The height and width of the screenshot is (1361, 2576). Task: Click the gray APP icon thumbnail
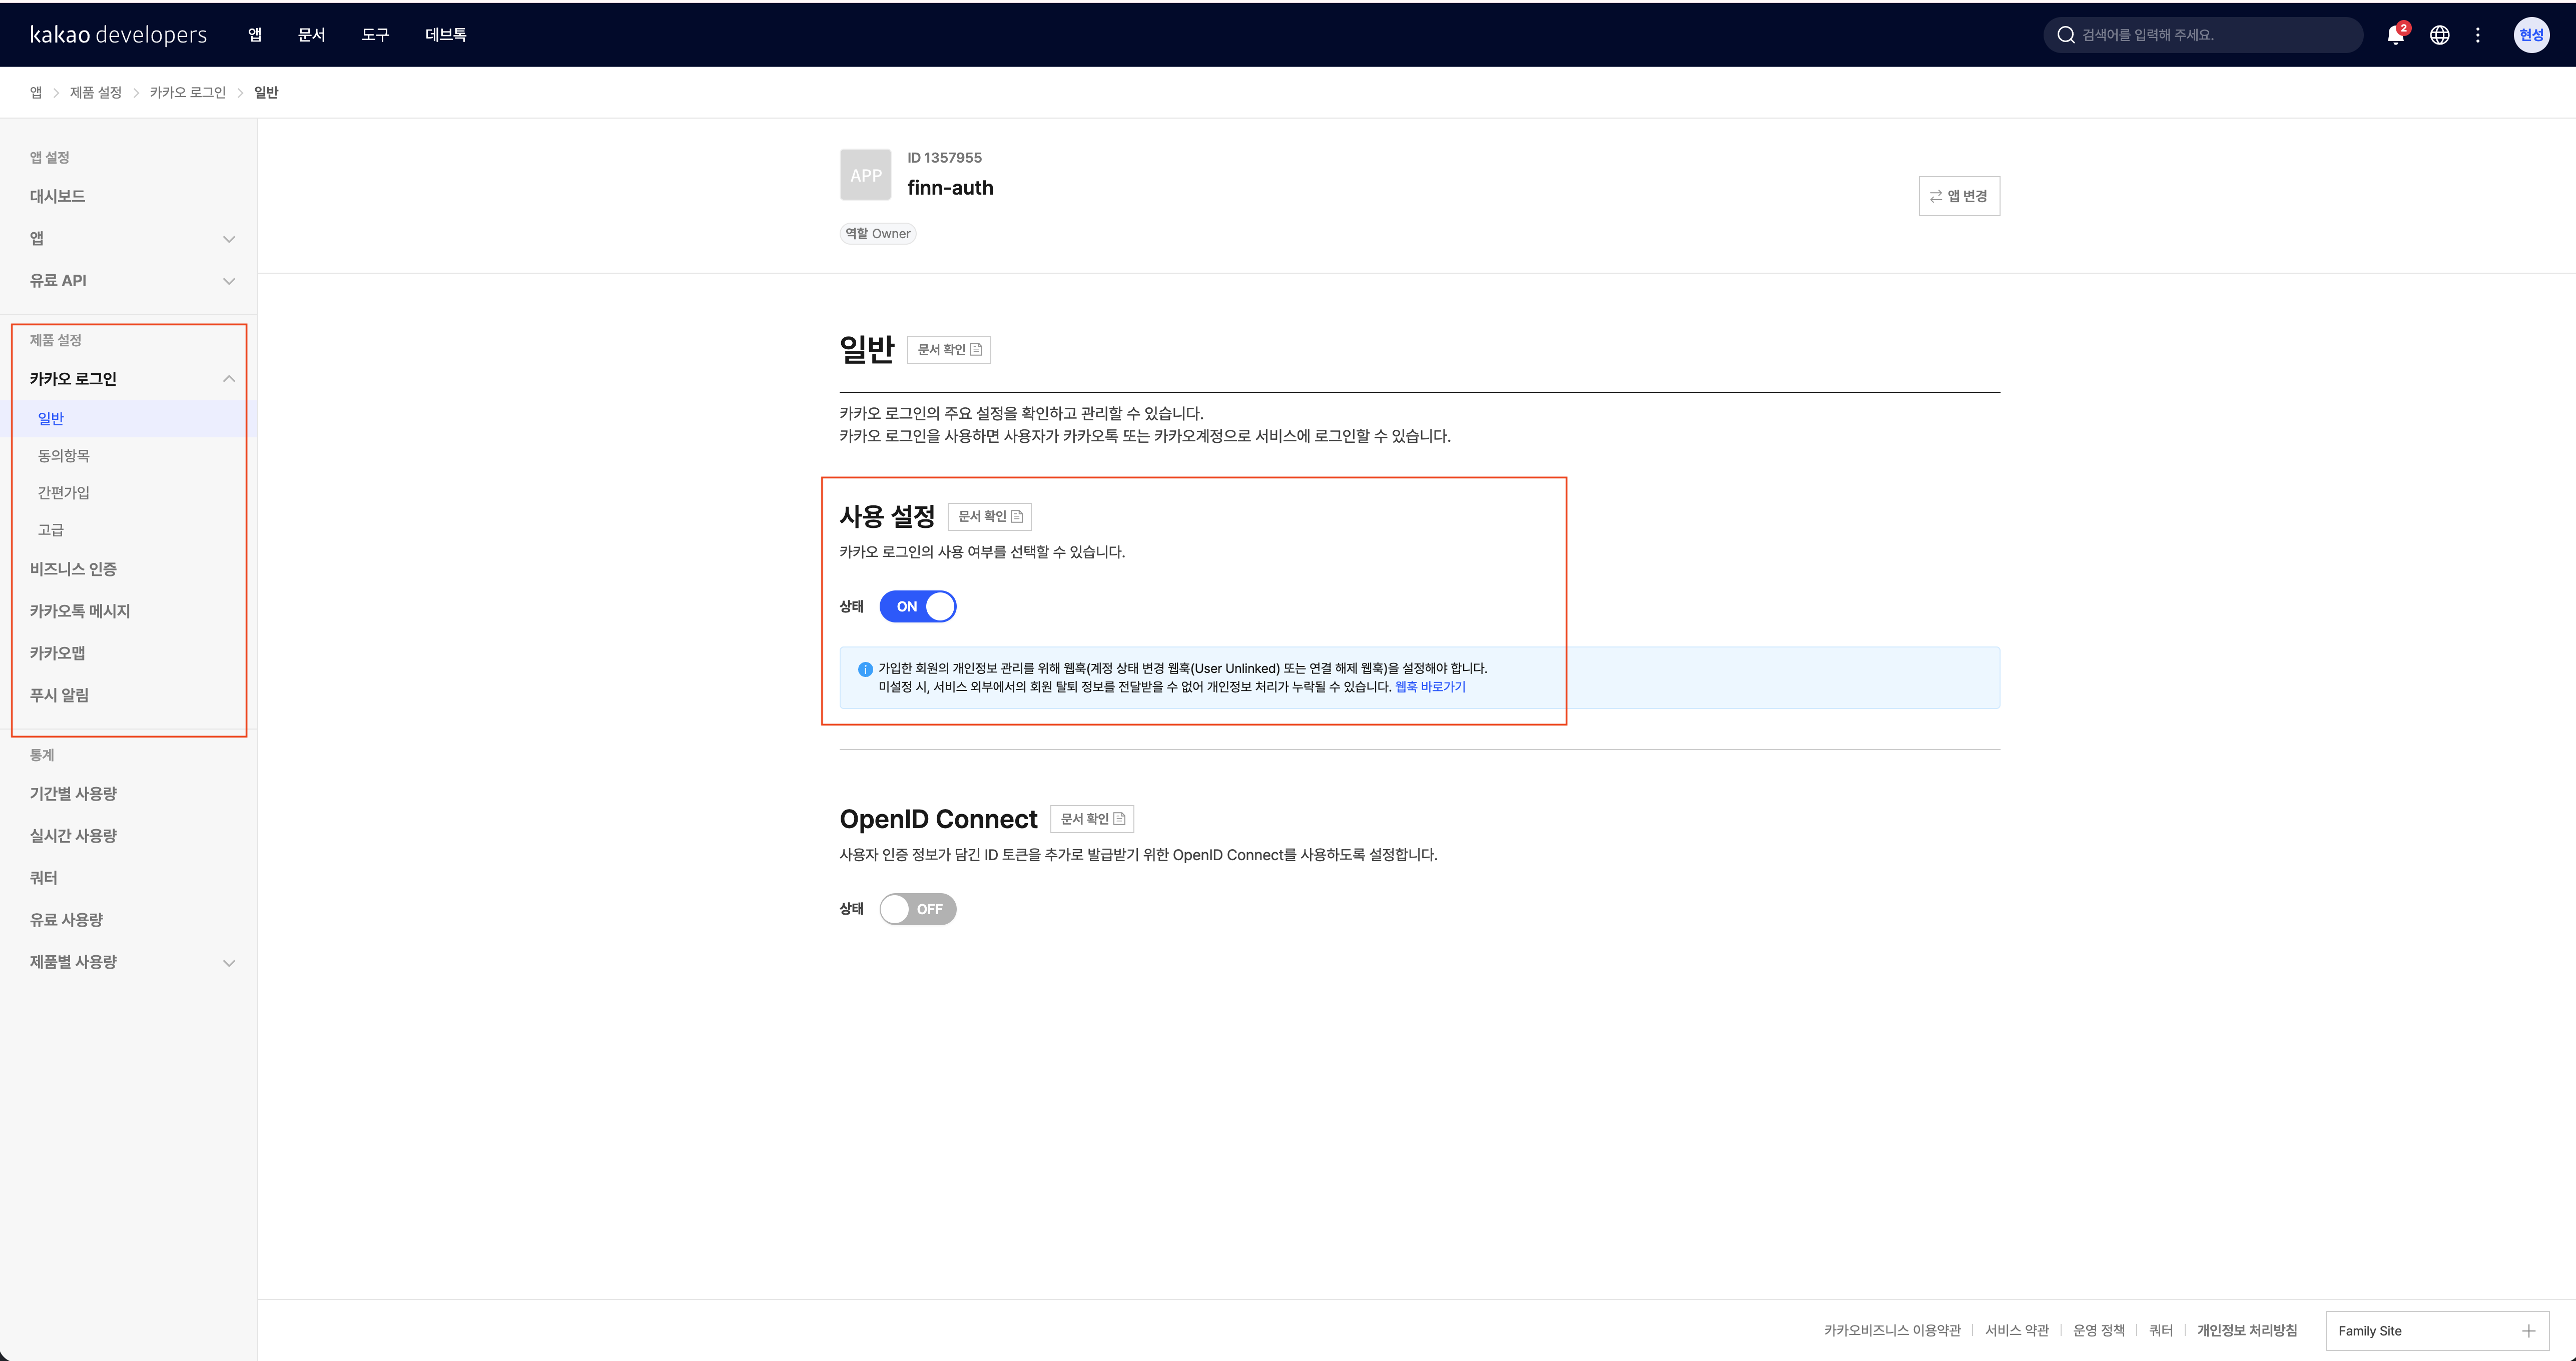point(865,175)
